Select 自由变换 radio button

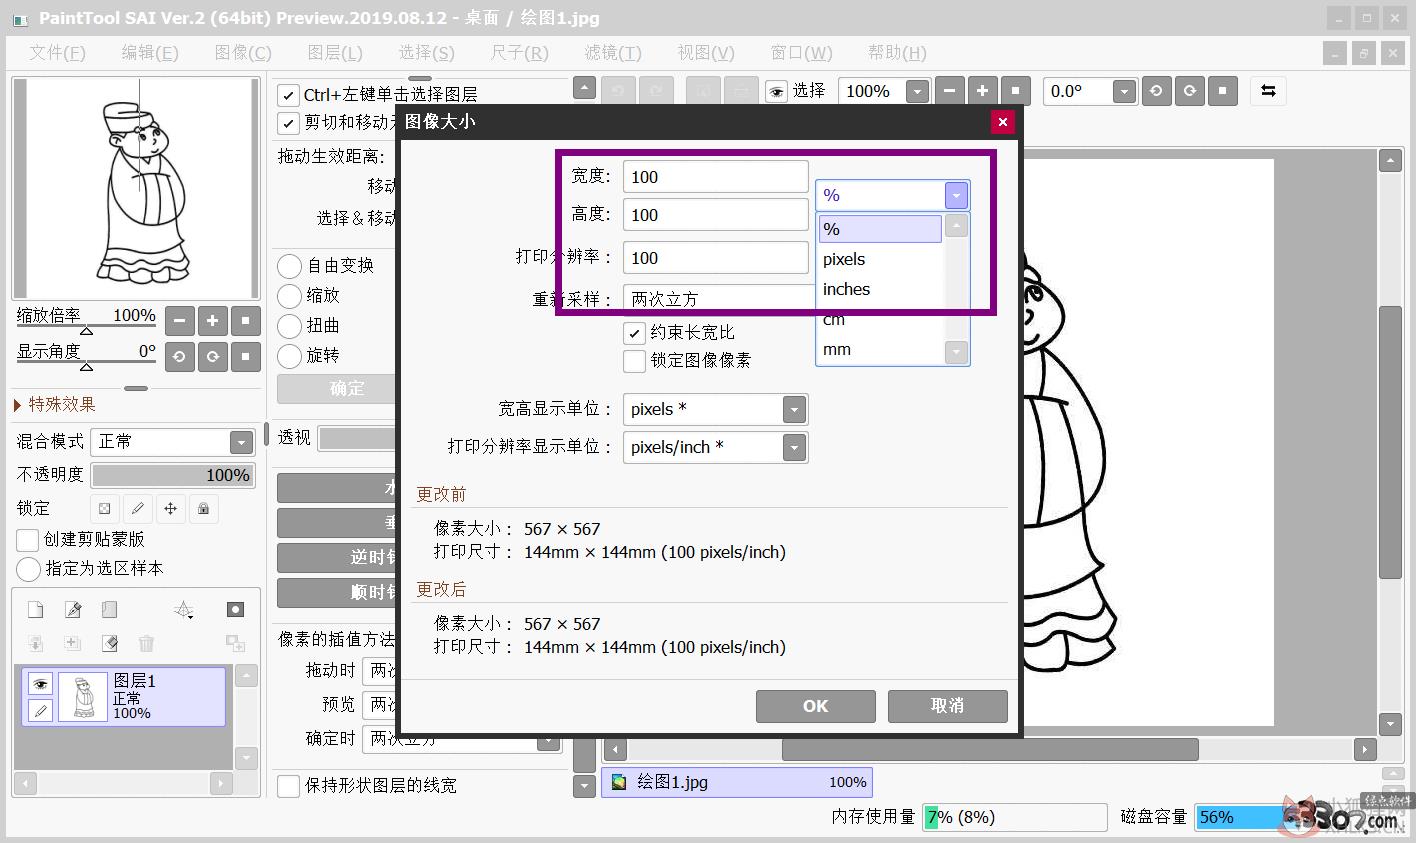289,266
